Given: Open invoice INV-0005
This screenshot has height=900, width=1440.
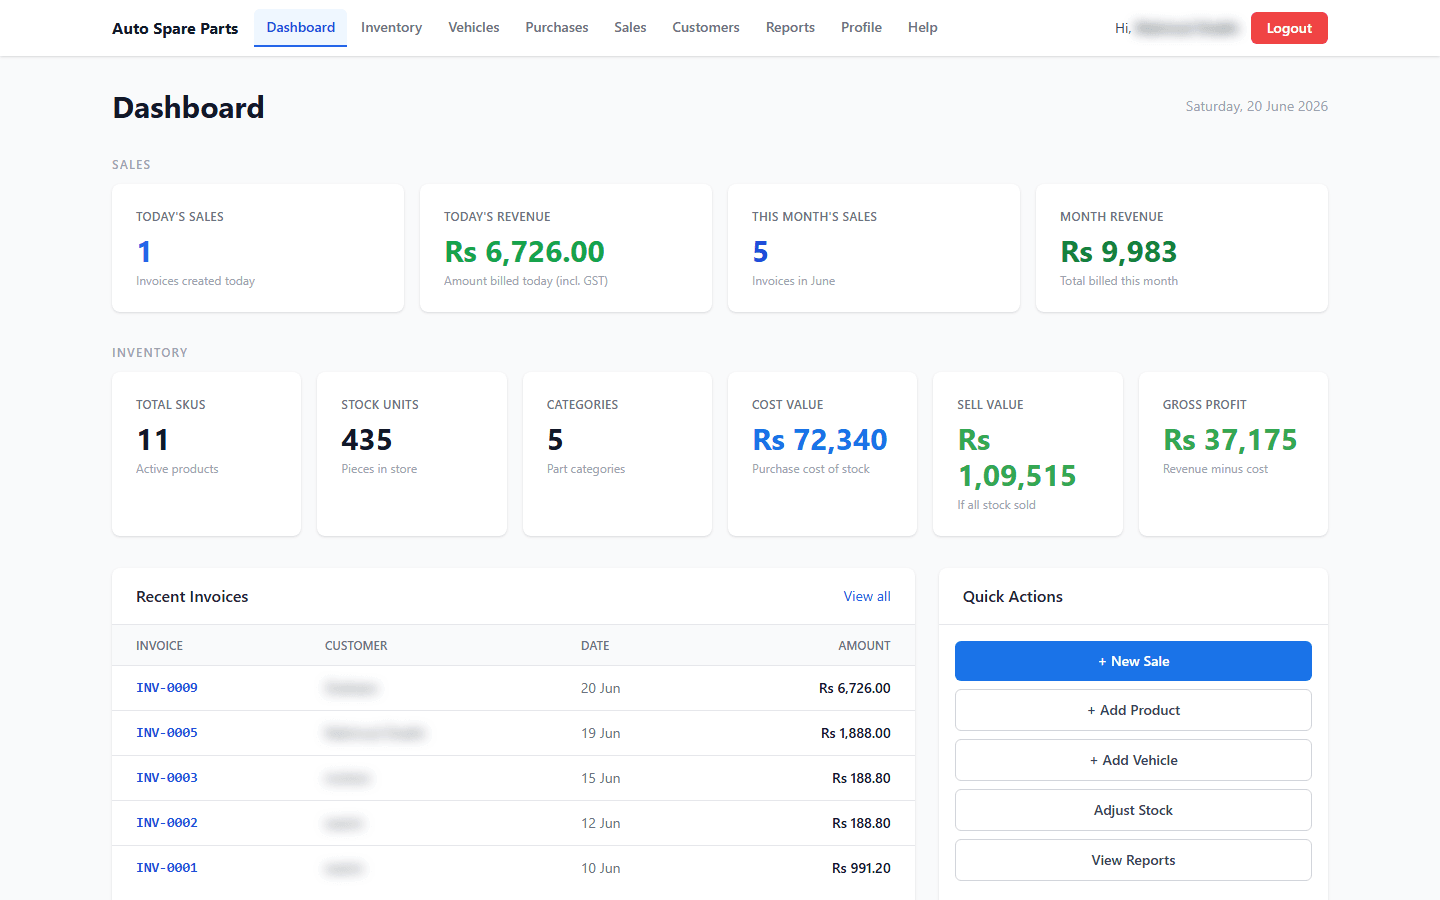Looking at the screenshot, I should (x=167, y=733).
